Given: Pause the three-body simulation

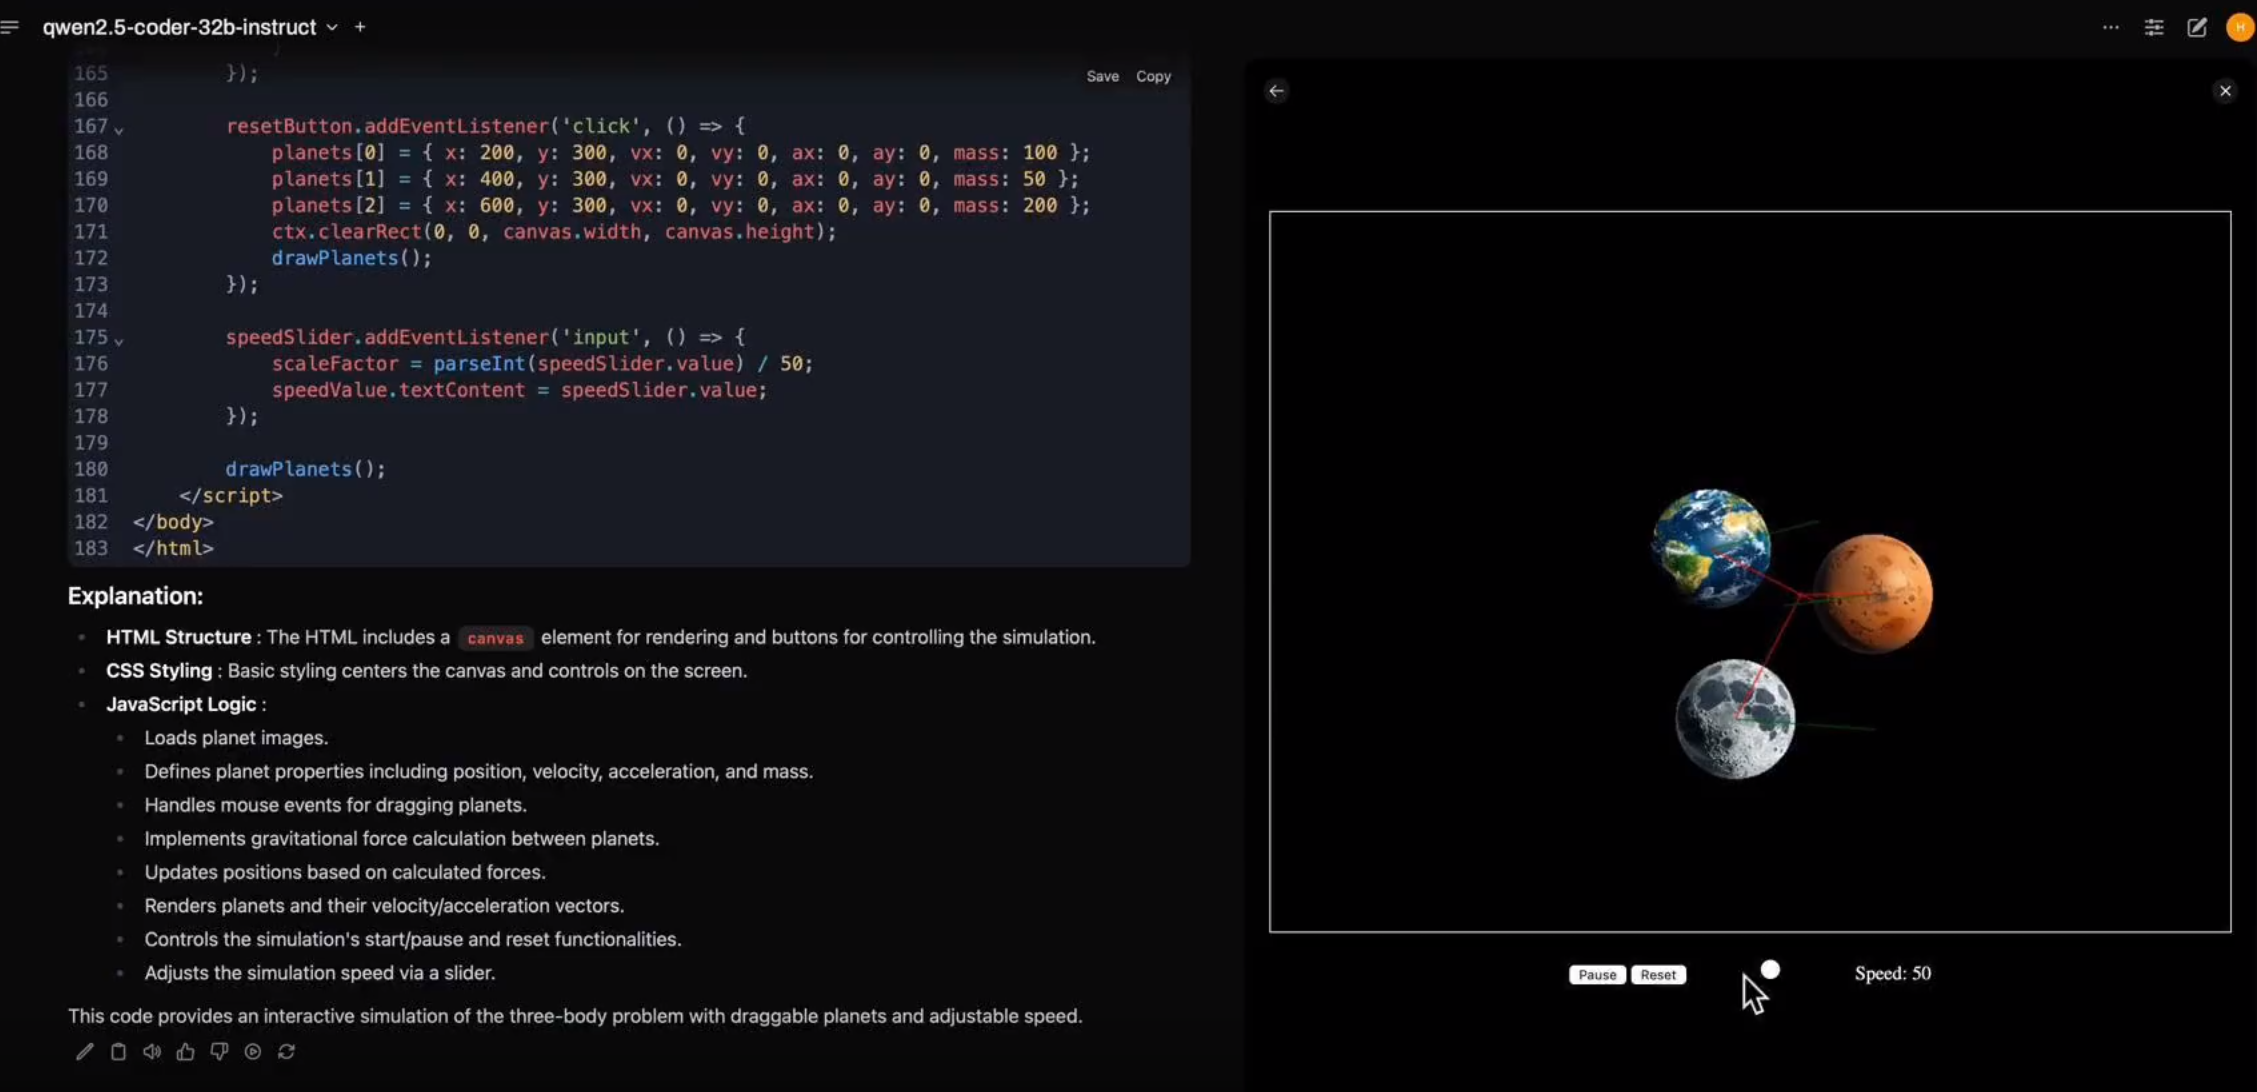Looking at the screenshot, I should pos(1596,975).
